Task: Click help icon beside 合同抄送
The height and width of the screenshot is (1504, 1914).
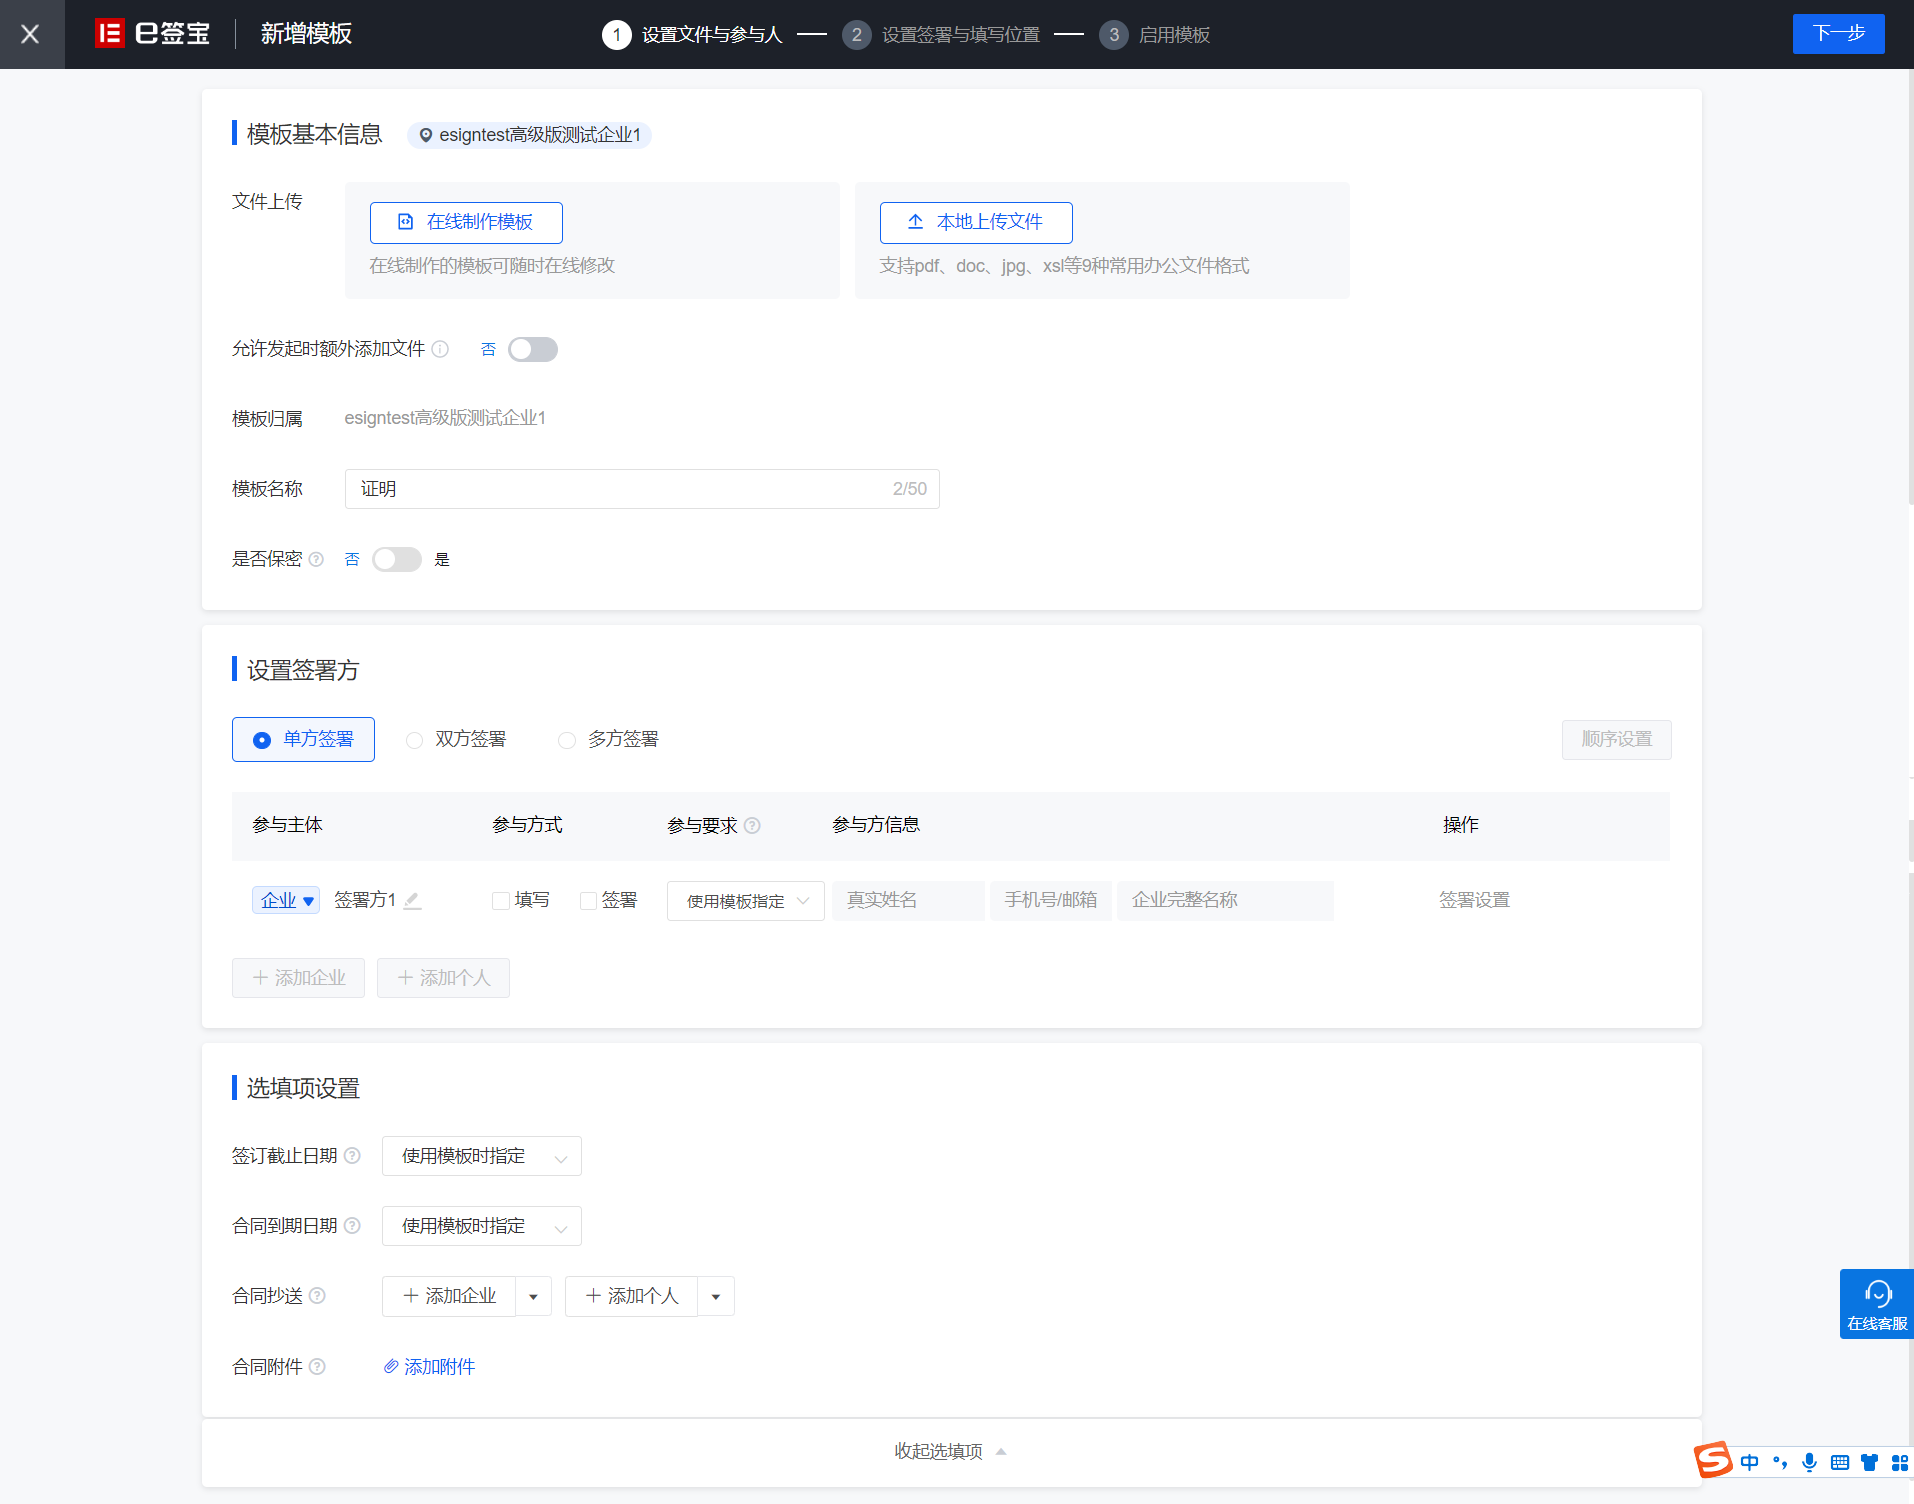Action: pyautogui.click(x=317, y=1296)
